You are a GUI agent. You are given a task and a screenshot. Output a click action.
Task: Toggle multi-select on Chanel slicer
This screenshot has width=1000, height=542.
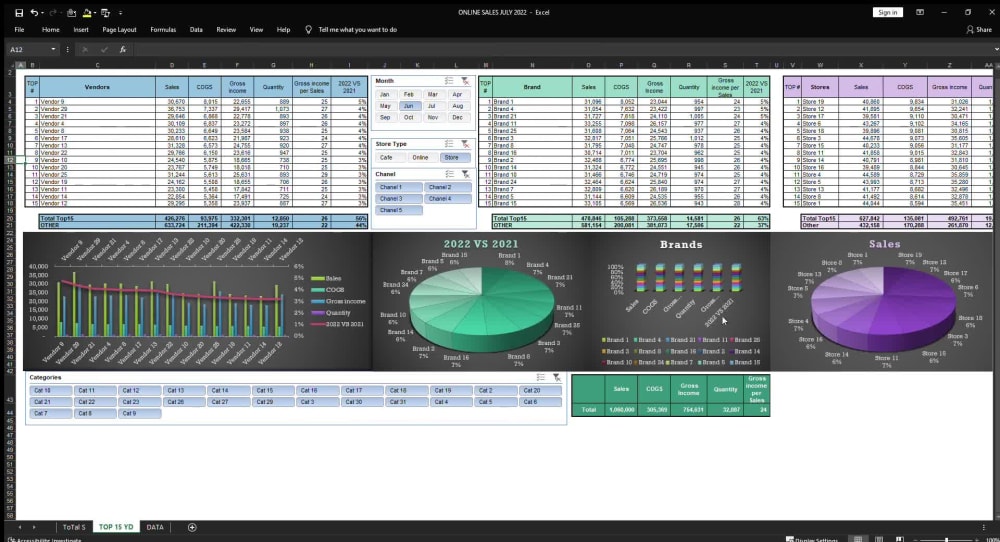tap(449, 174)
